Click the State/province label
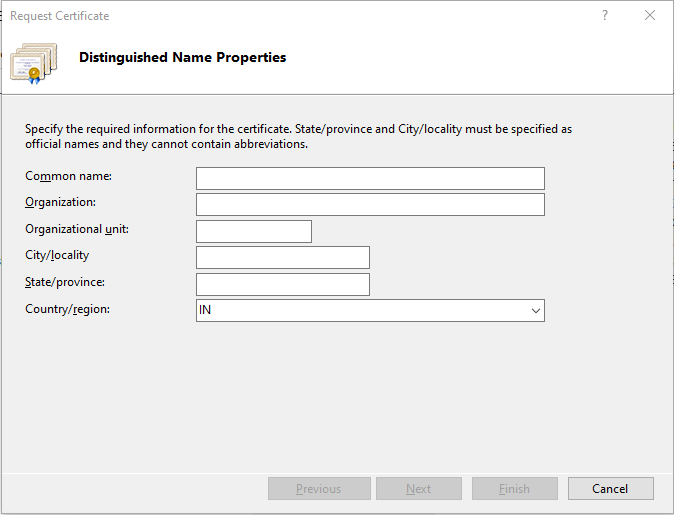 [x=65, y=282]
